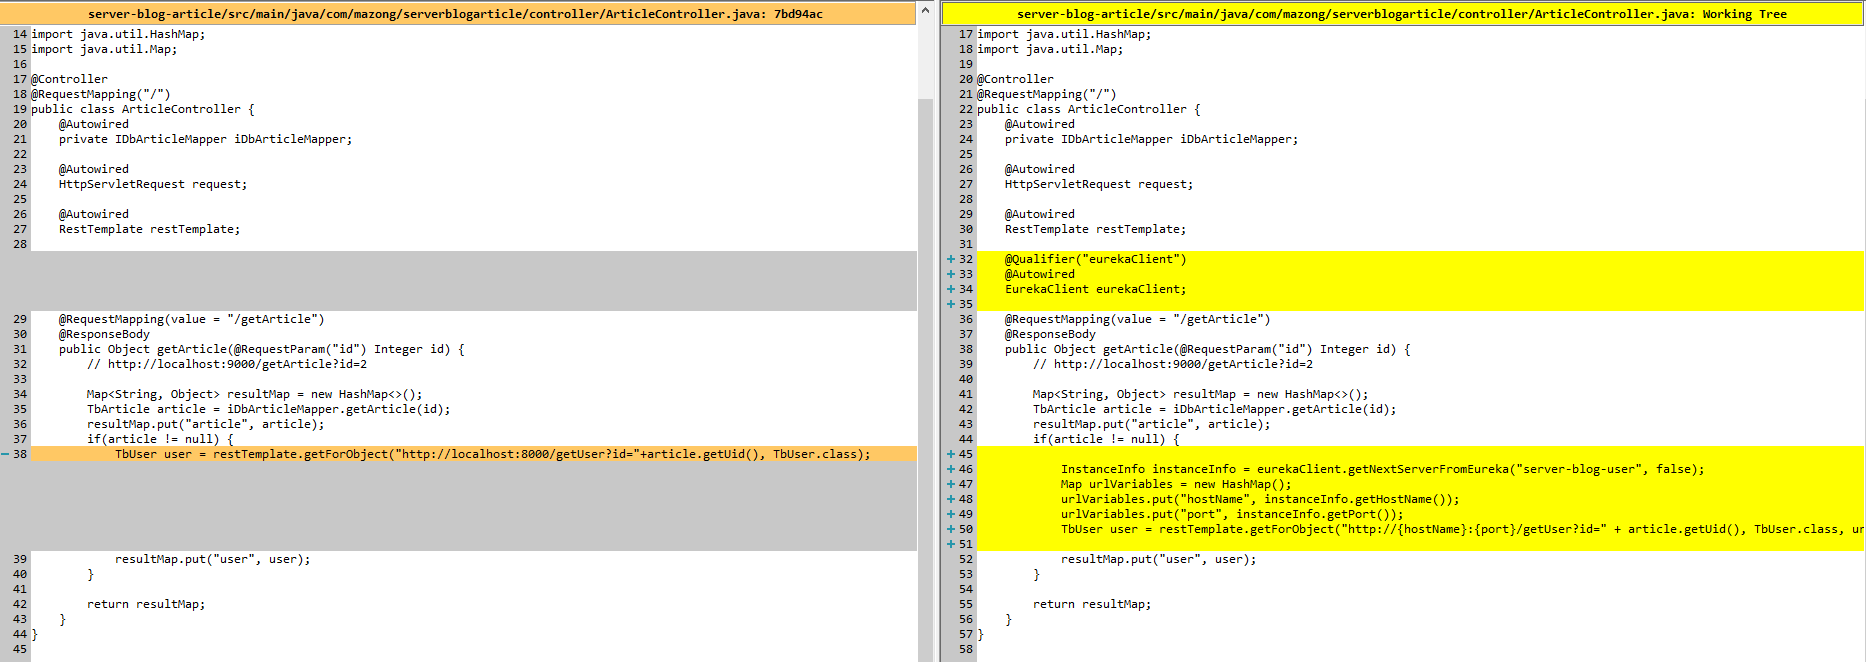
Task: Click the removed restTemplate.getForObject line in left pane
Action: pyautogui.click(x=492, y=454)
